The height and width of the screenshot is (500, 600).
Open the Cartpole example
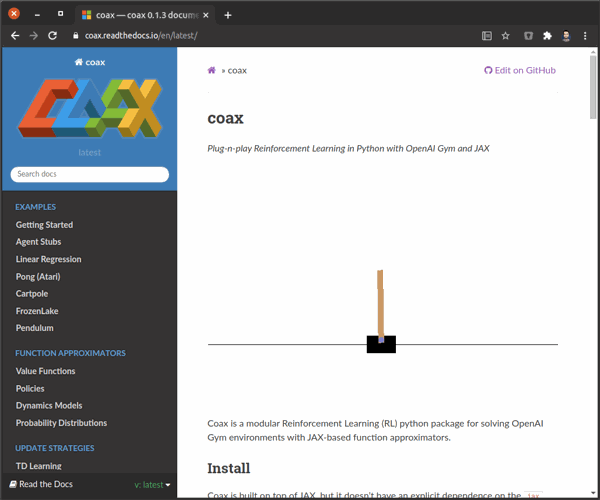click(32, 294)
